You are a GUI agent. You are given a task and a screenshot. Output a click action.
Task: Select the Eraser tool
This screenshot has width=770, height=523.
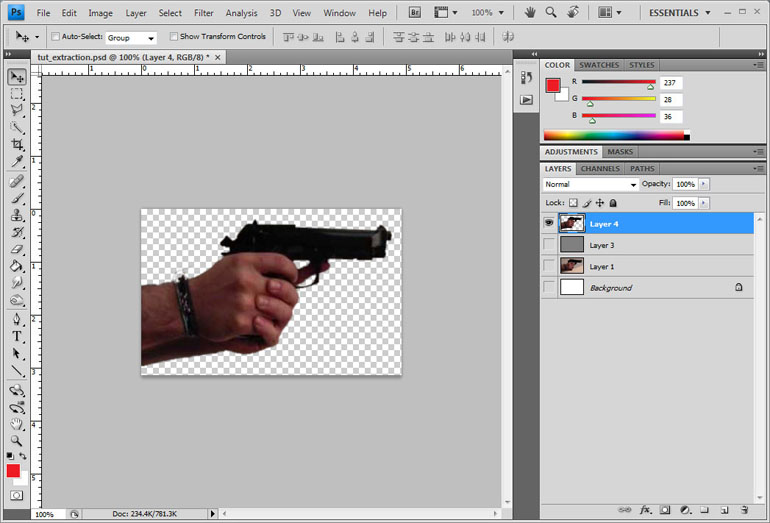coord(17,249)
